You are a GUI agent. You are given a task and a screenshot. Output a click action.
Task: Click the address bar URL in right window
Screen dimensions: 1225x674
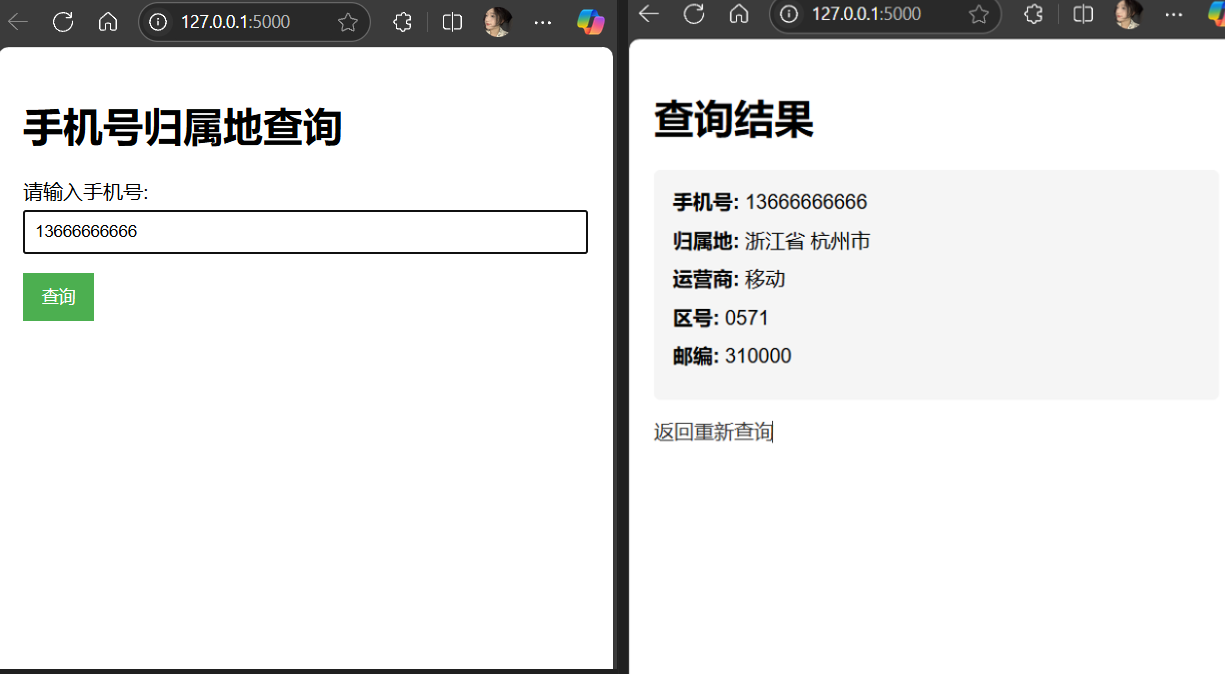click(866, 14)
